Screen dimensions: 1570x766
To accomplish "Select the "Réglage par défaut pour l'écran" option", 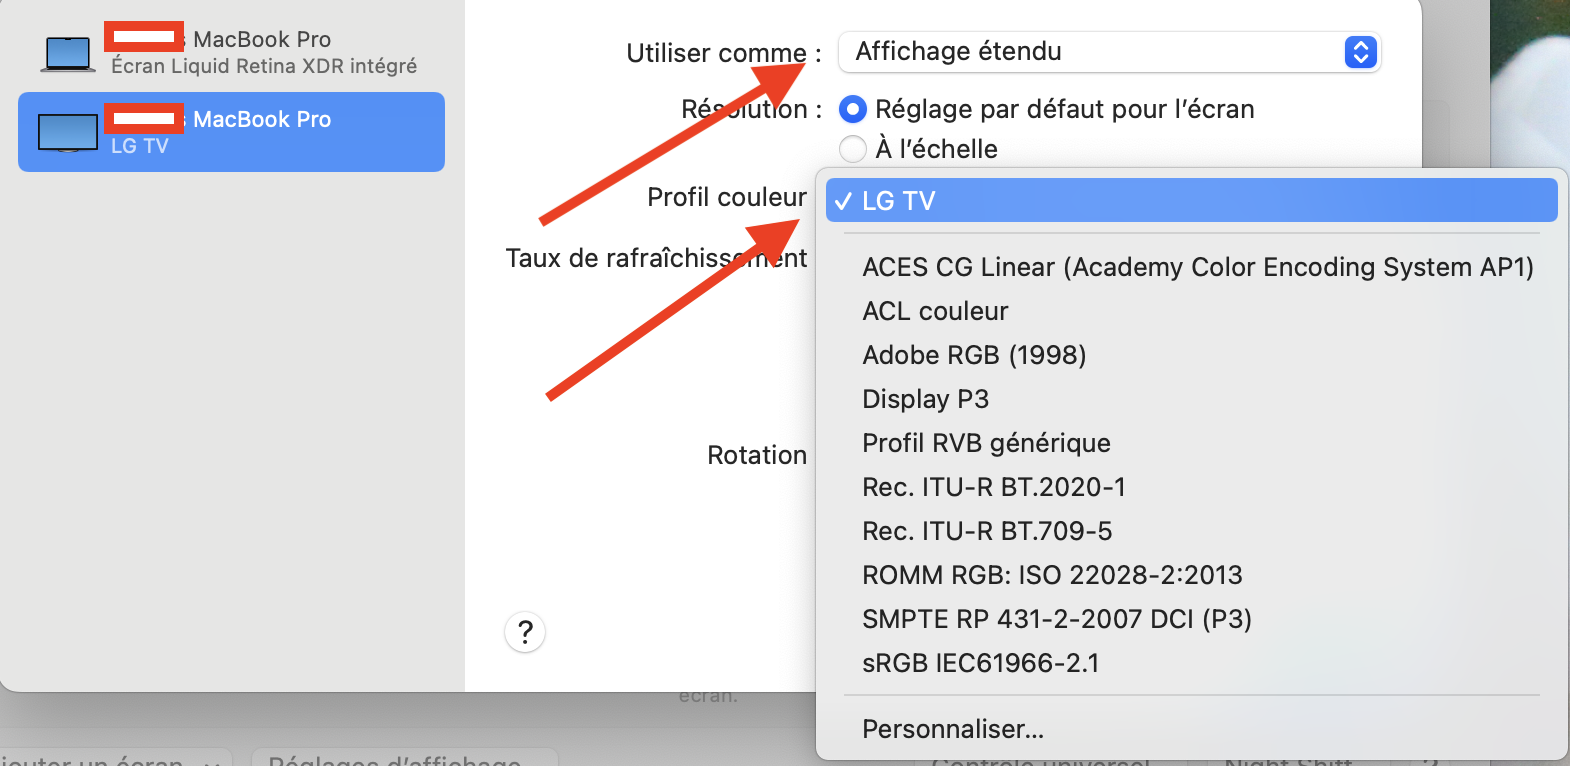I will tap(853, 109).
